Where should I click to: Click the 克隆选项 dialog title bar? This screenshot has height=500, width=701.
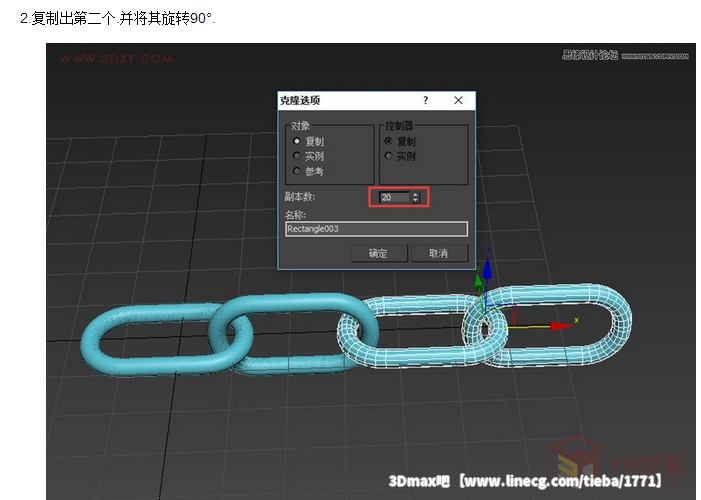(x=340, y=101)
